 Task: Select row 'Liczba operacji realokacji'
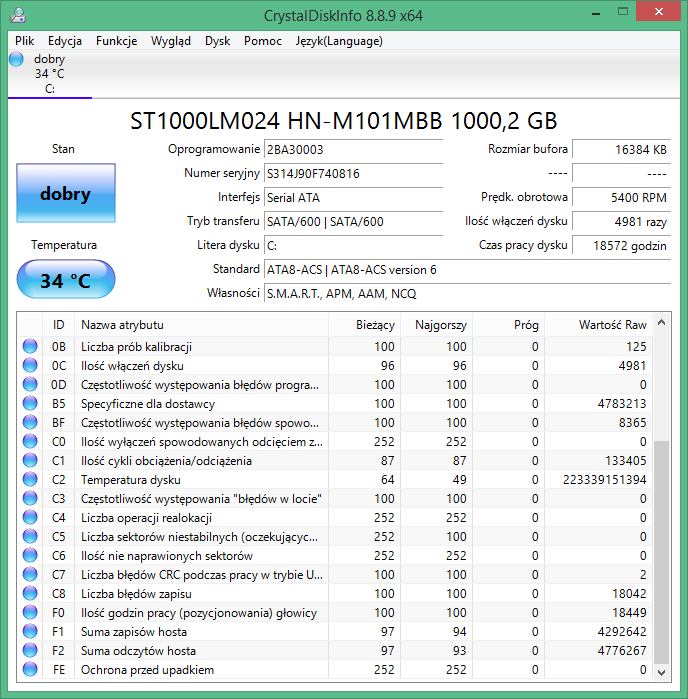pos(335,518)
